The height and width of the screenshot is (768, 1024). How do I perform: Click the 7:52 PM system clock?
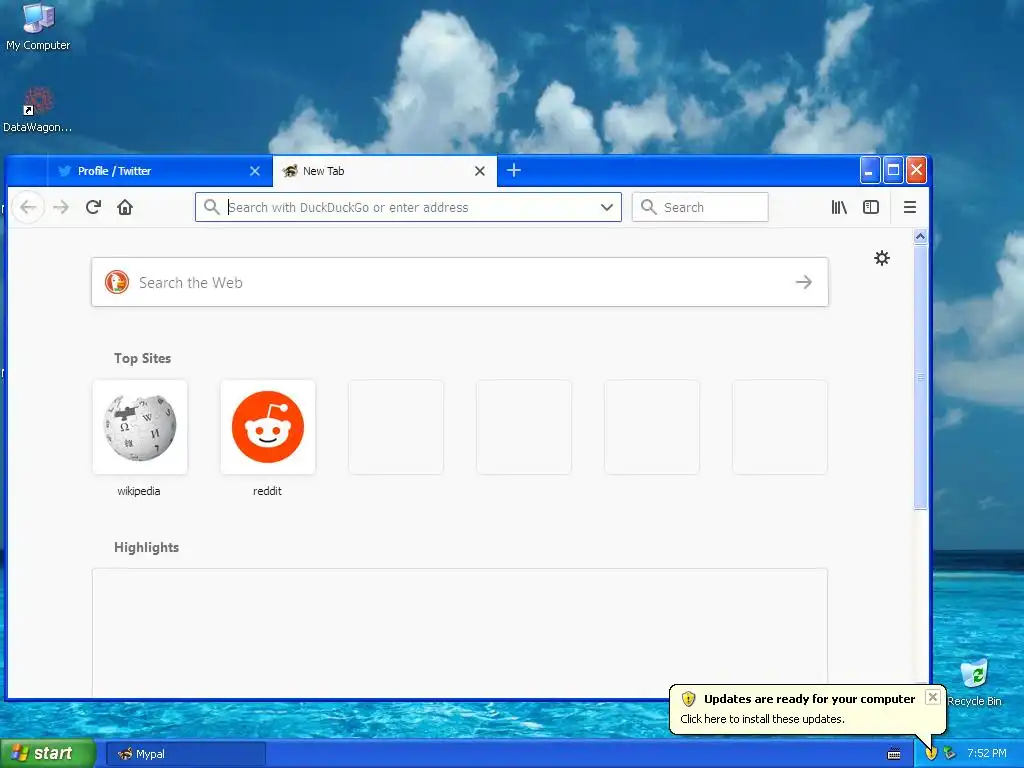click(x=987, y=754)
